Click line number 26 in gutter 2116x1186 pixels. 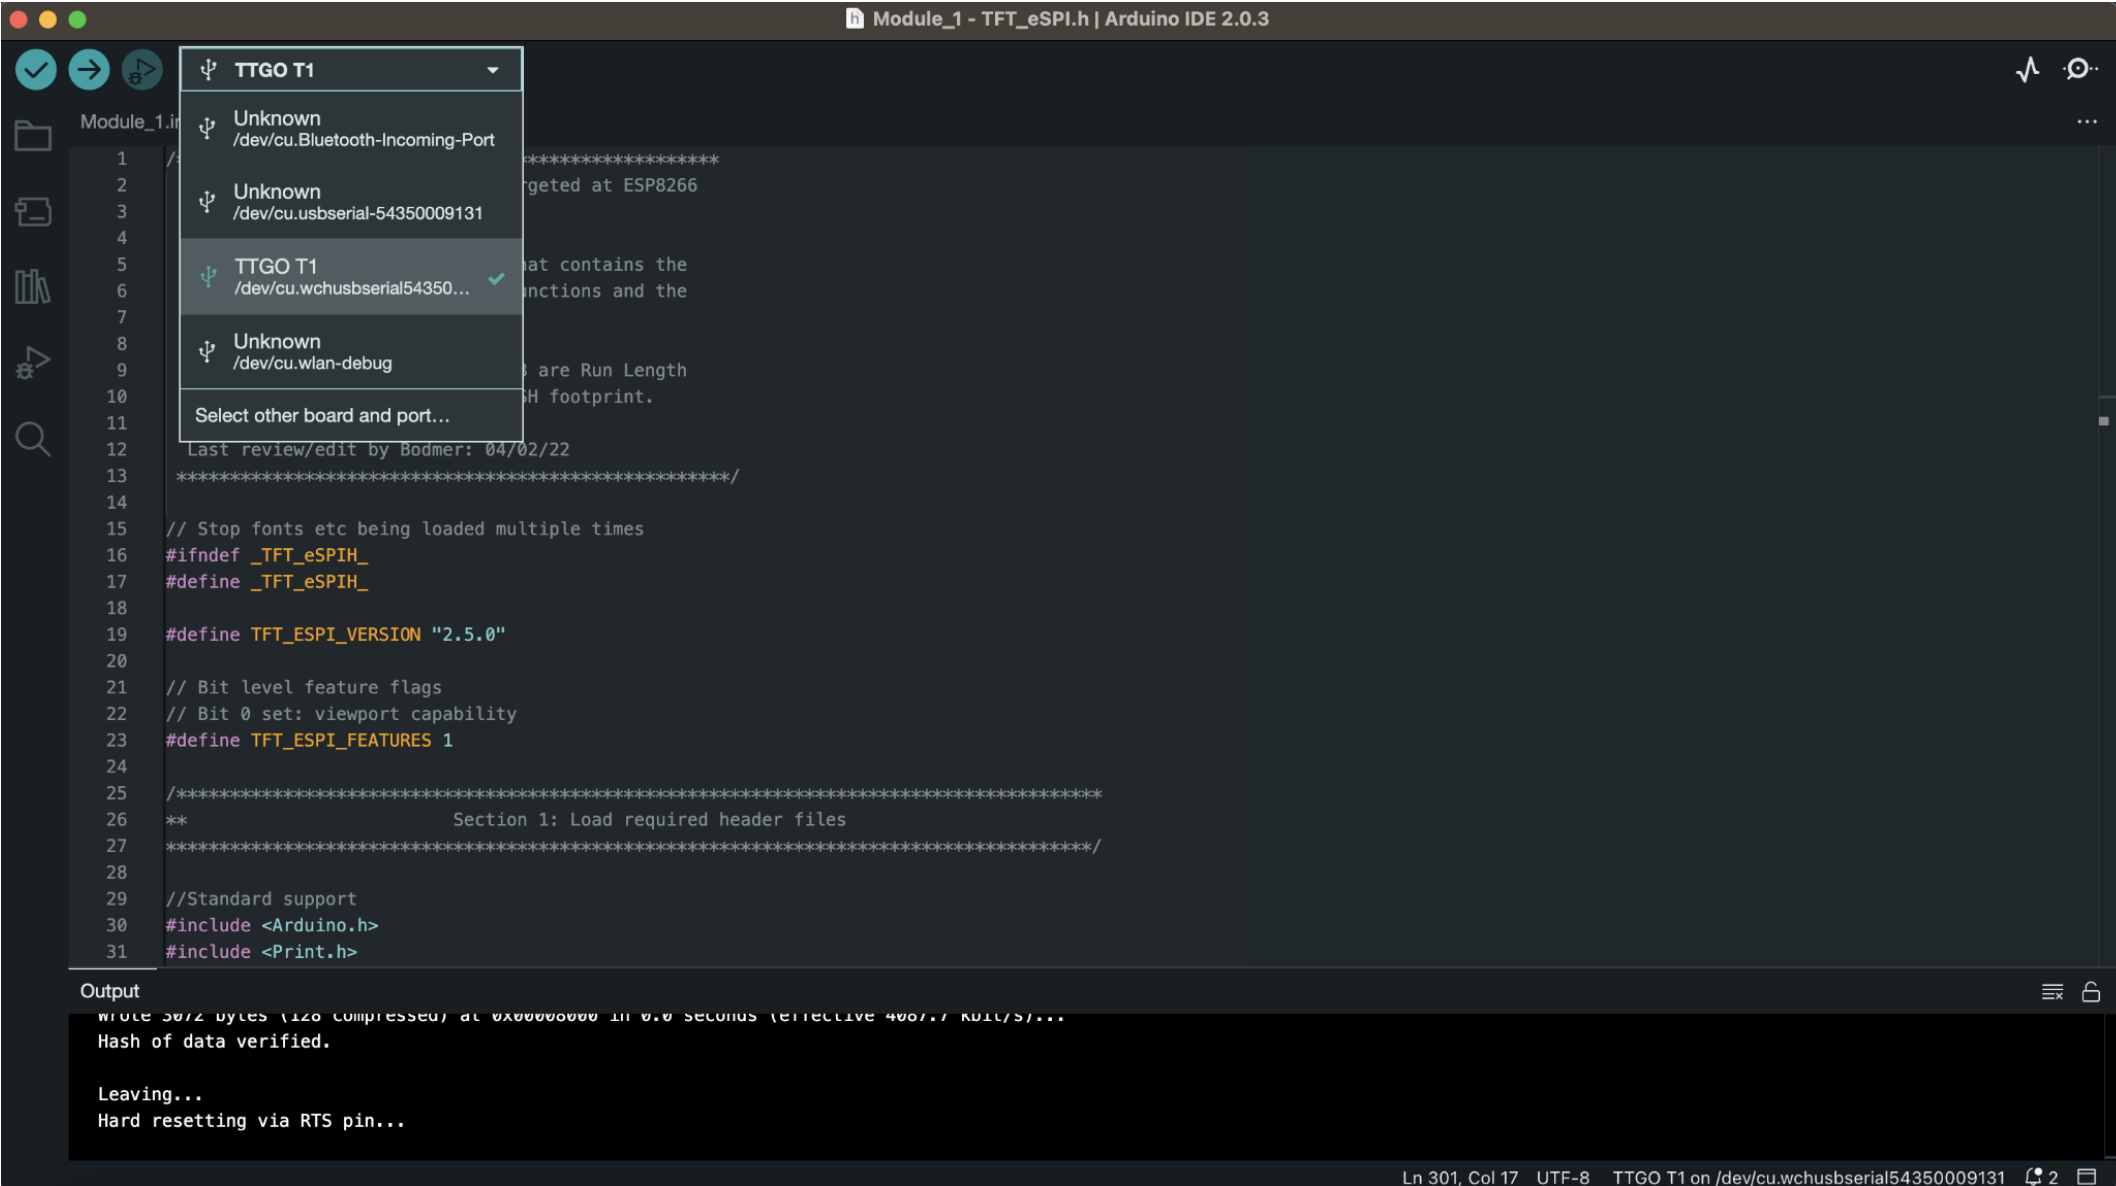click(x=117, y=819)
